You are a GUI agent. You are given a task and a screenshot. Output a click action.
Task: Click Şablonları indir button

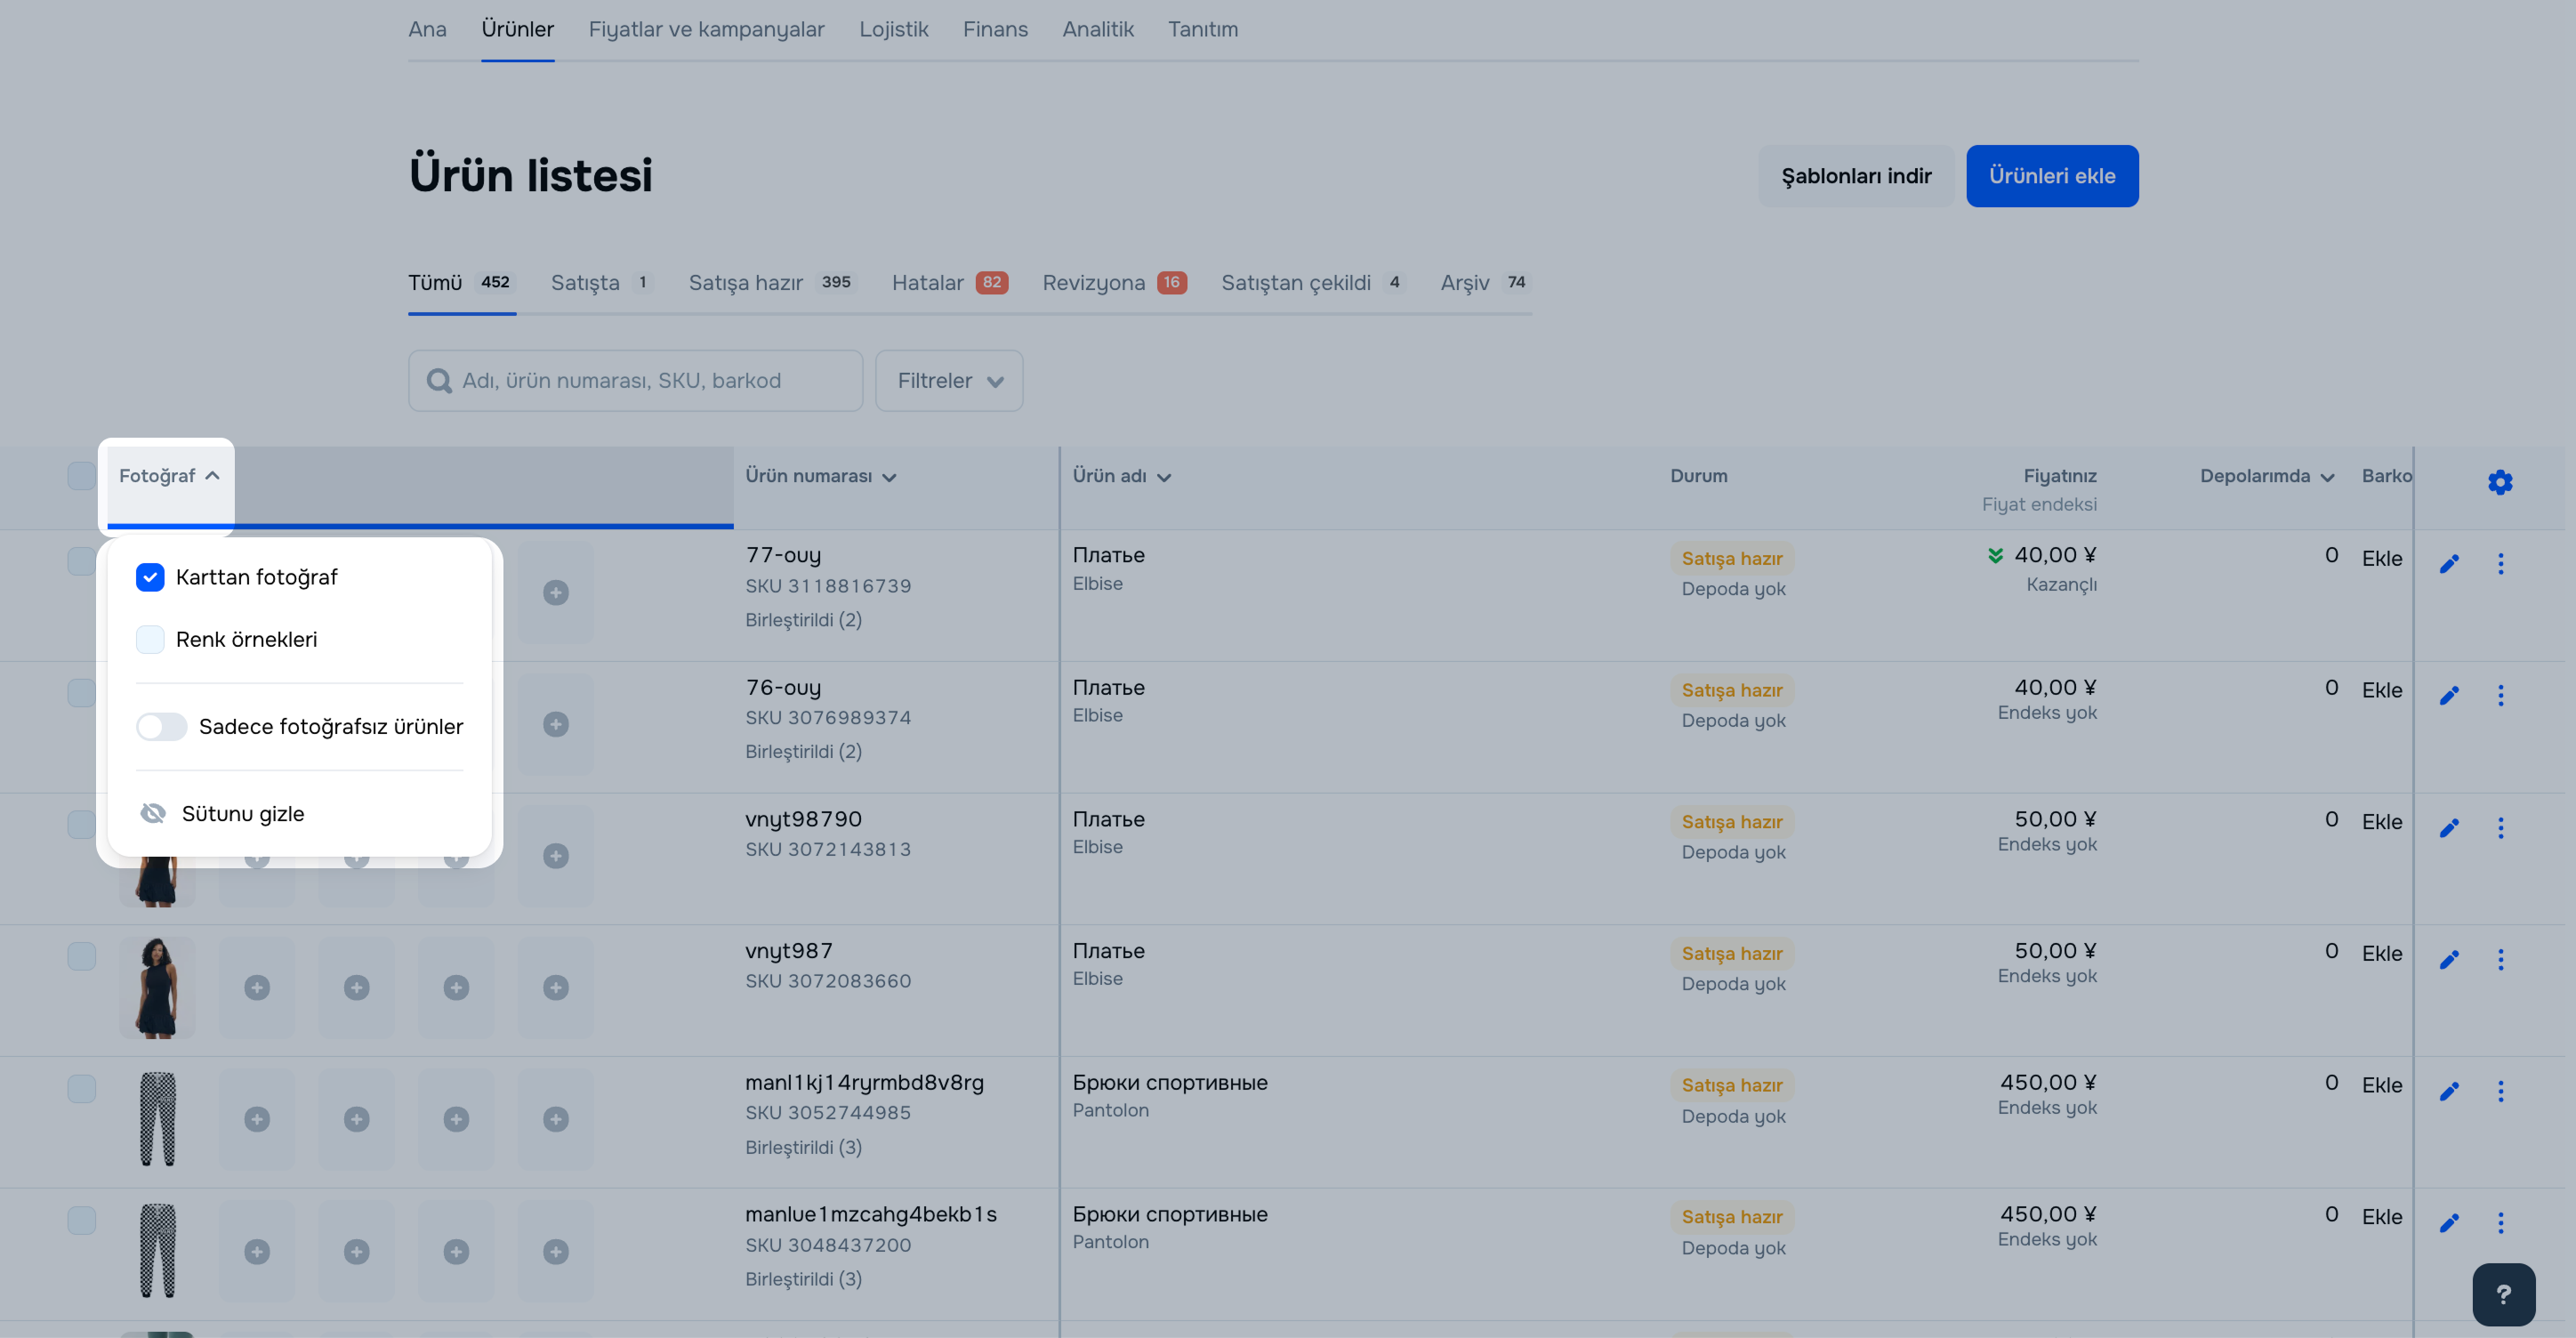1855,176
